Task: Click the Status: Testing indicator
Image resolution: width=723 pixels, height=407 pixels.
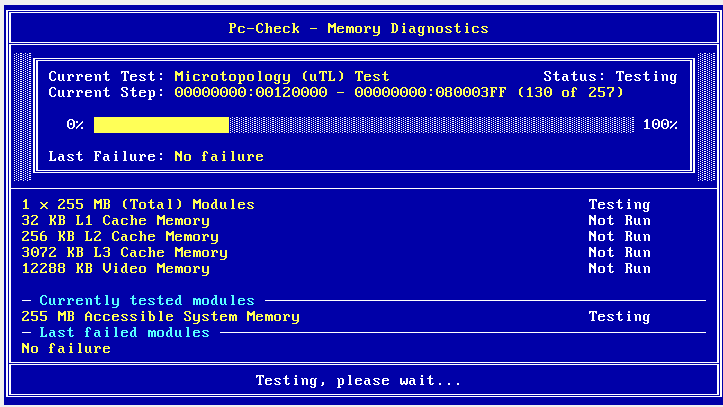Action: (x=610, y=77)
